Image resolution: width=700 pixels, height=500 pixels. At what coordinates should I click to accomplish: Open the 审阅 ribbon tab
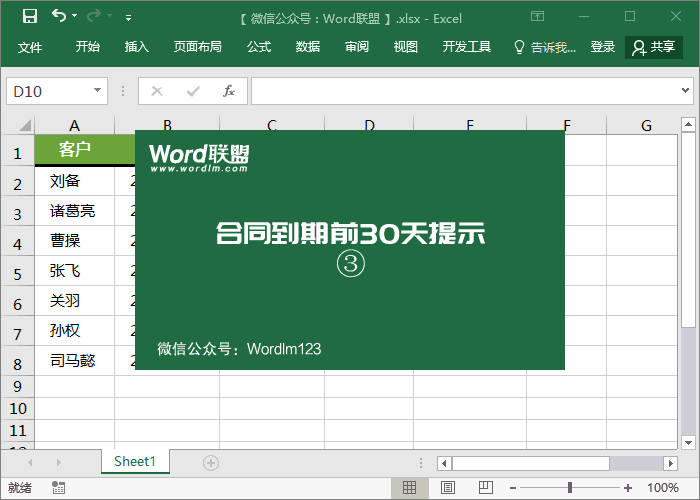356,46
